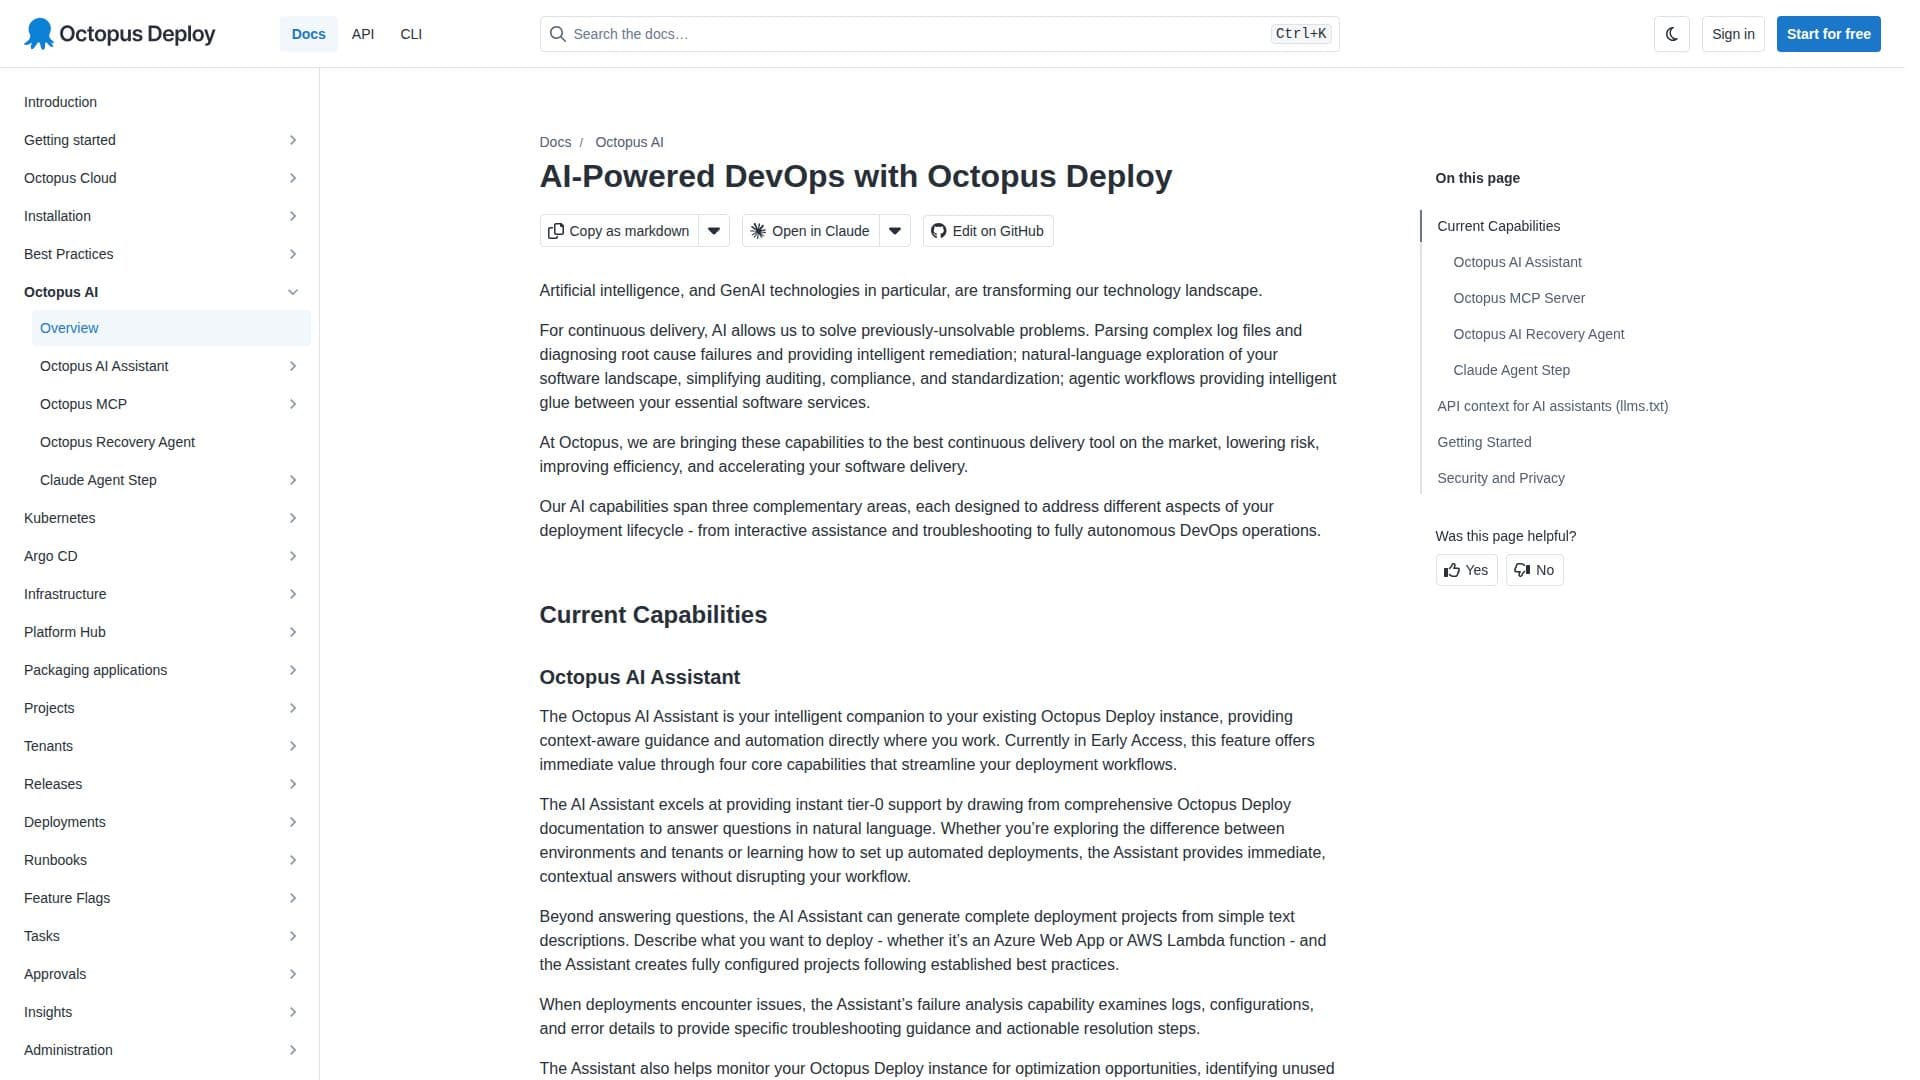Image resolution: width=1920 pixels, height=1080 pixels.
Task: Expand Best Practices chevron
Action: click(293, 254)
